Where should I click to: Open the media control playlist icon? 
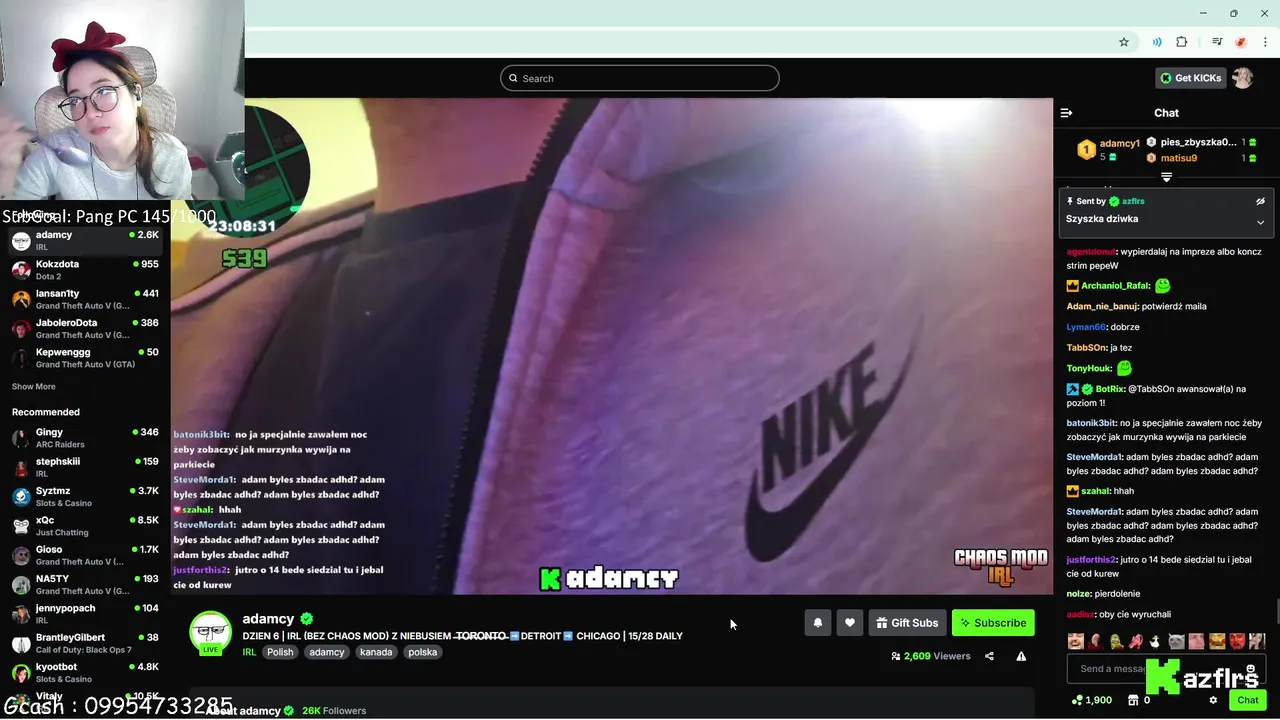click(x=1217, y=42)
